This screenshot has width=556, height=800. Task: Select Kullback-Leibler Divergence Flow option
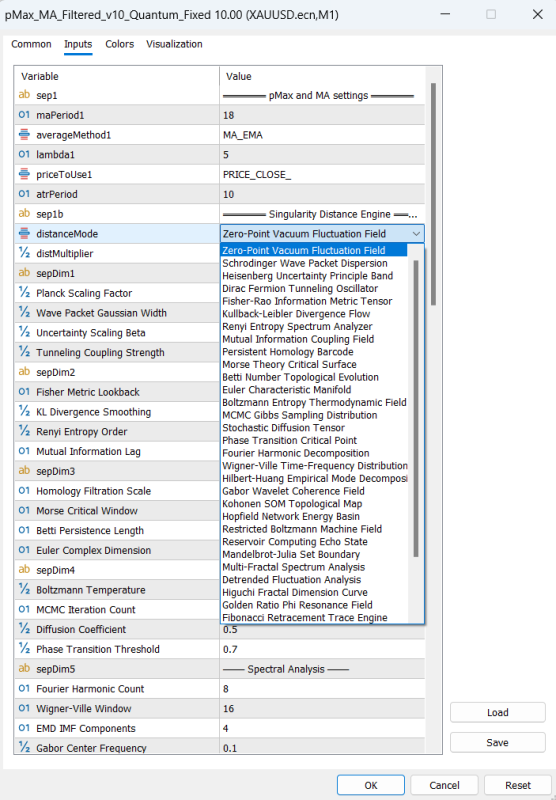coord(296,314)
